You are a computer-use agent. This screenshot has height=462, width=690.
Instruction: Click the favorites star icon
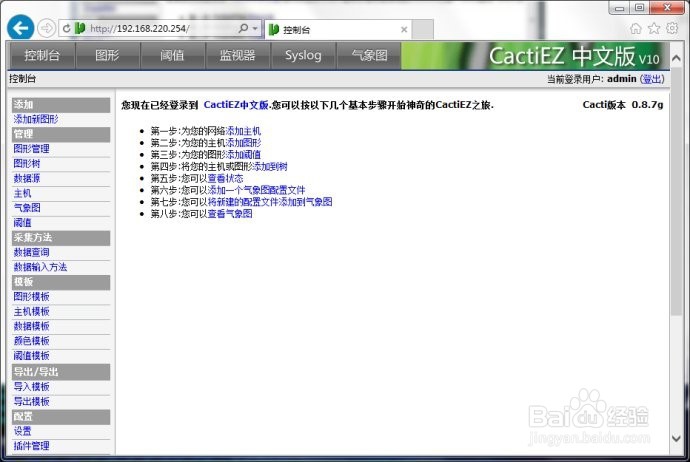click(654, 29)
